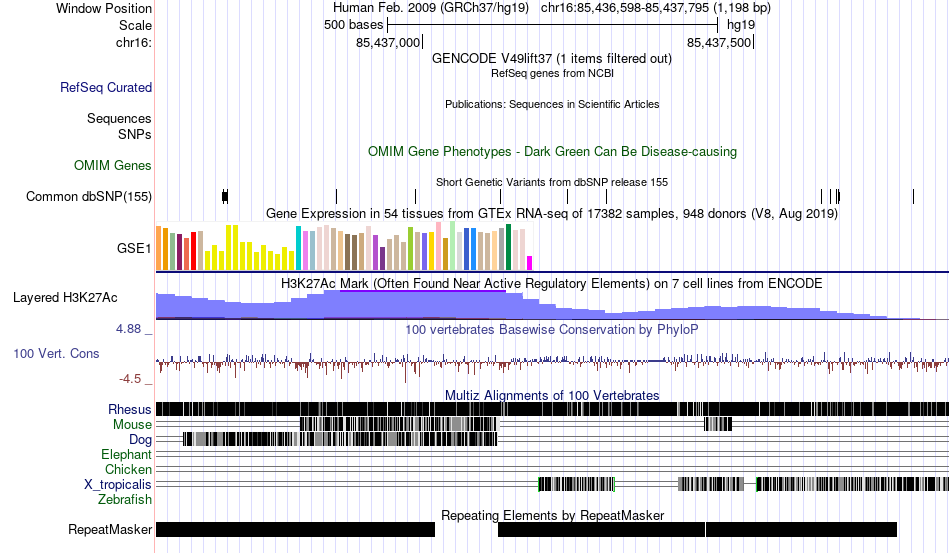Click the 100 Vert. Cons label
Viewport: 950px width, 553px height.
click(x=56, y=353)
